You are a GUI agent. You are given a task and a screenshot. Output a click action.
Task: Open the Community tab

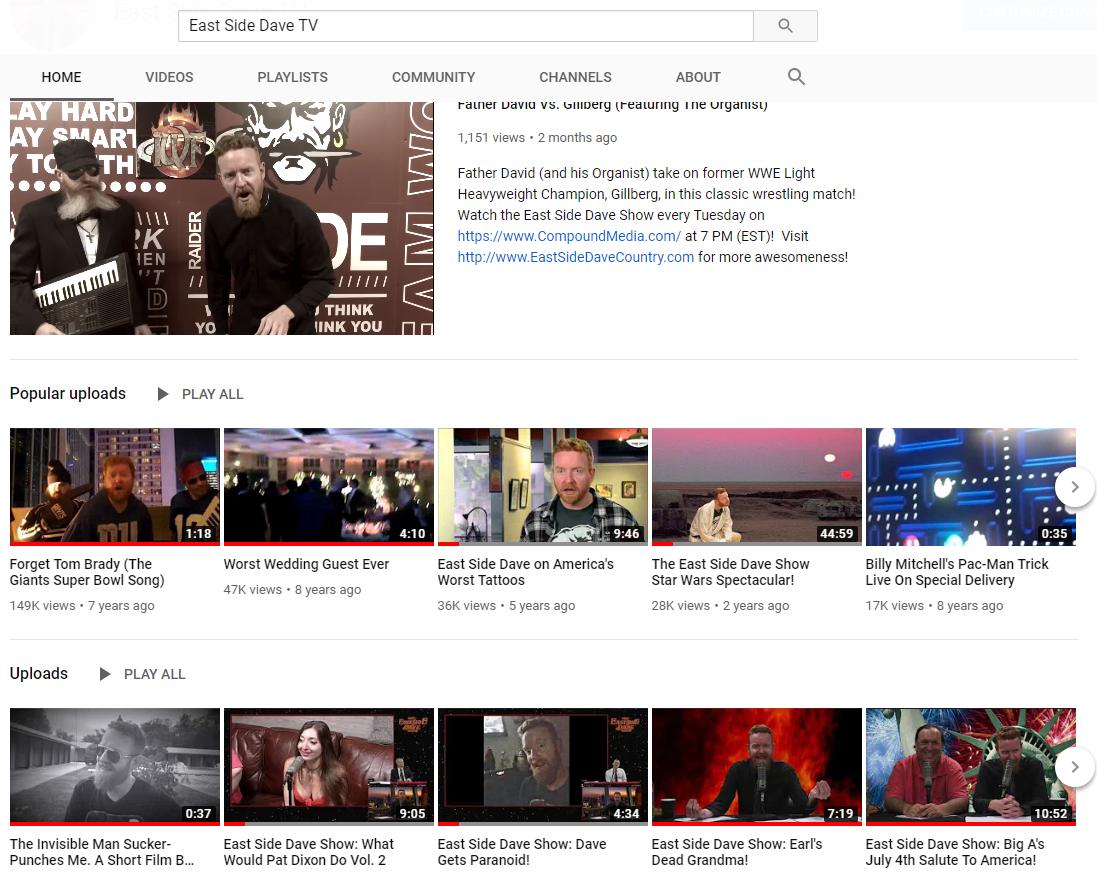(x=433, y=77)
